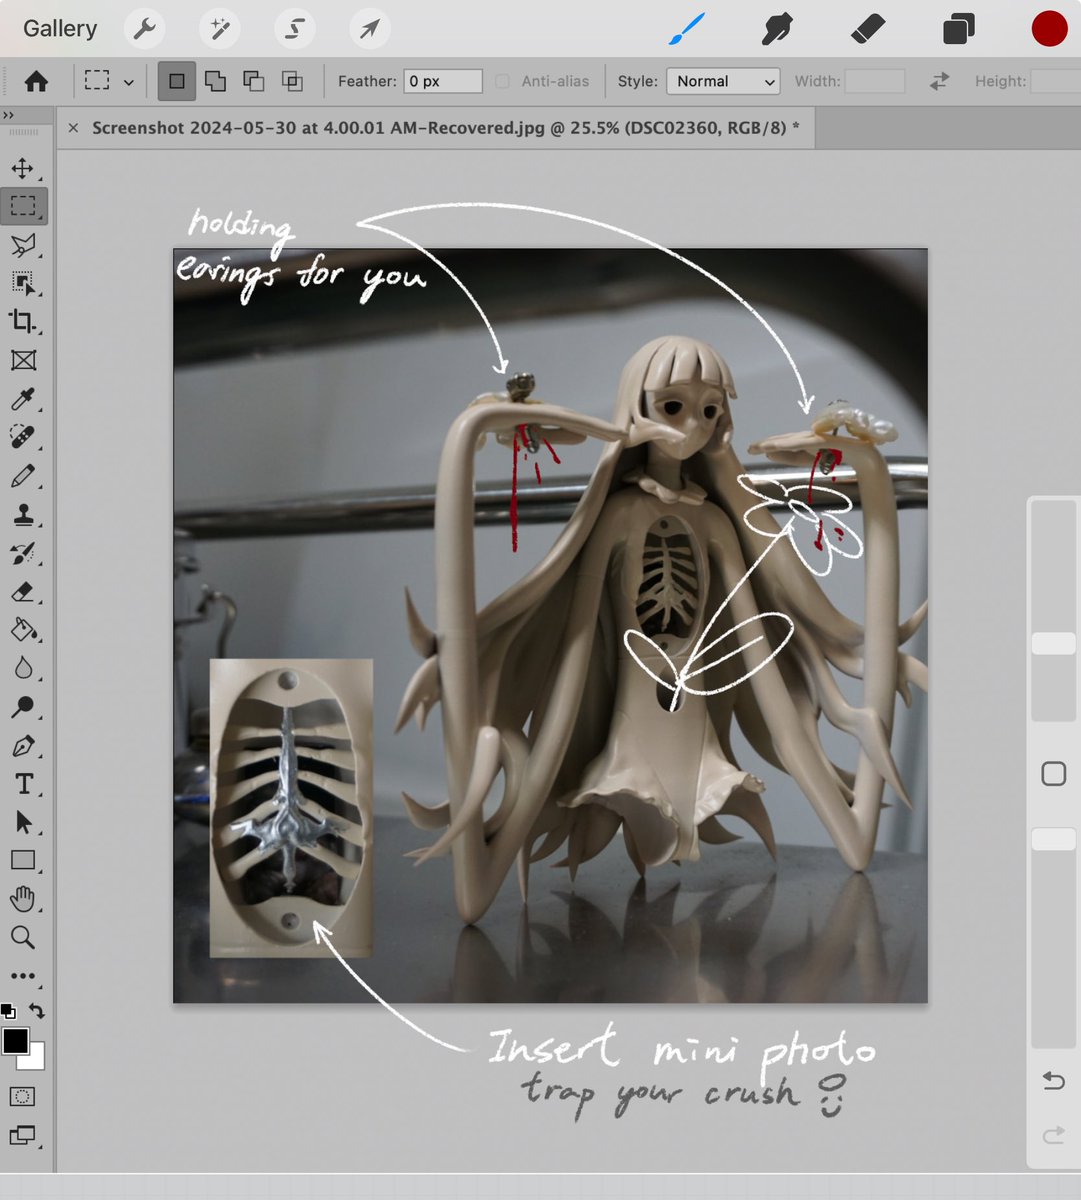Image resolution: width=1081 pixels, height=1200 pixels.
Task: Click the Photoshop Home icon
Action: coord(37,82)
